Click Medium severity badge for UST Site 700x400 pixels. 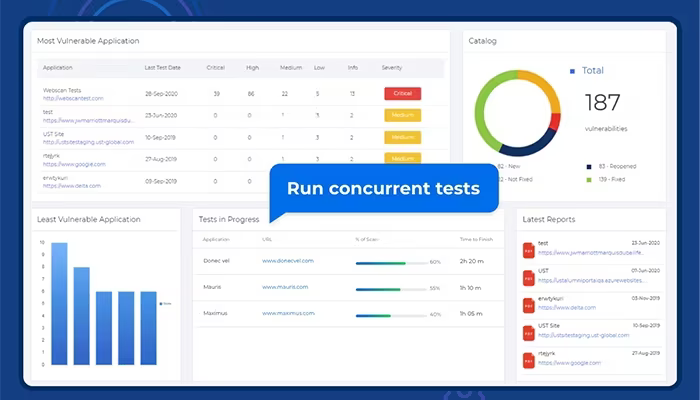click(x=403, y=137)
